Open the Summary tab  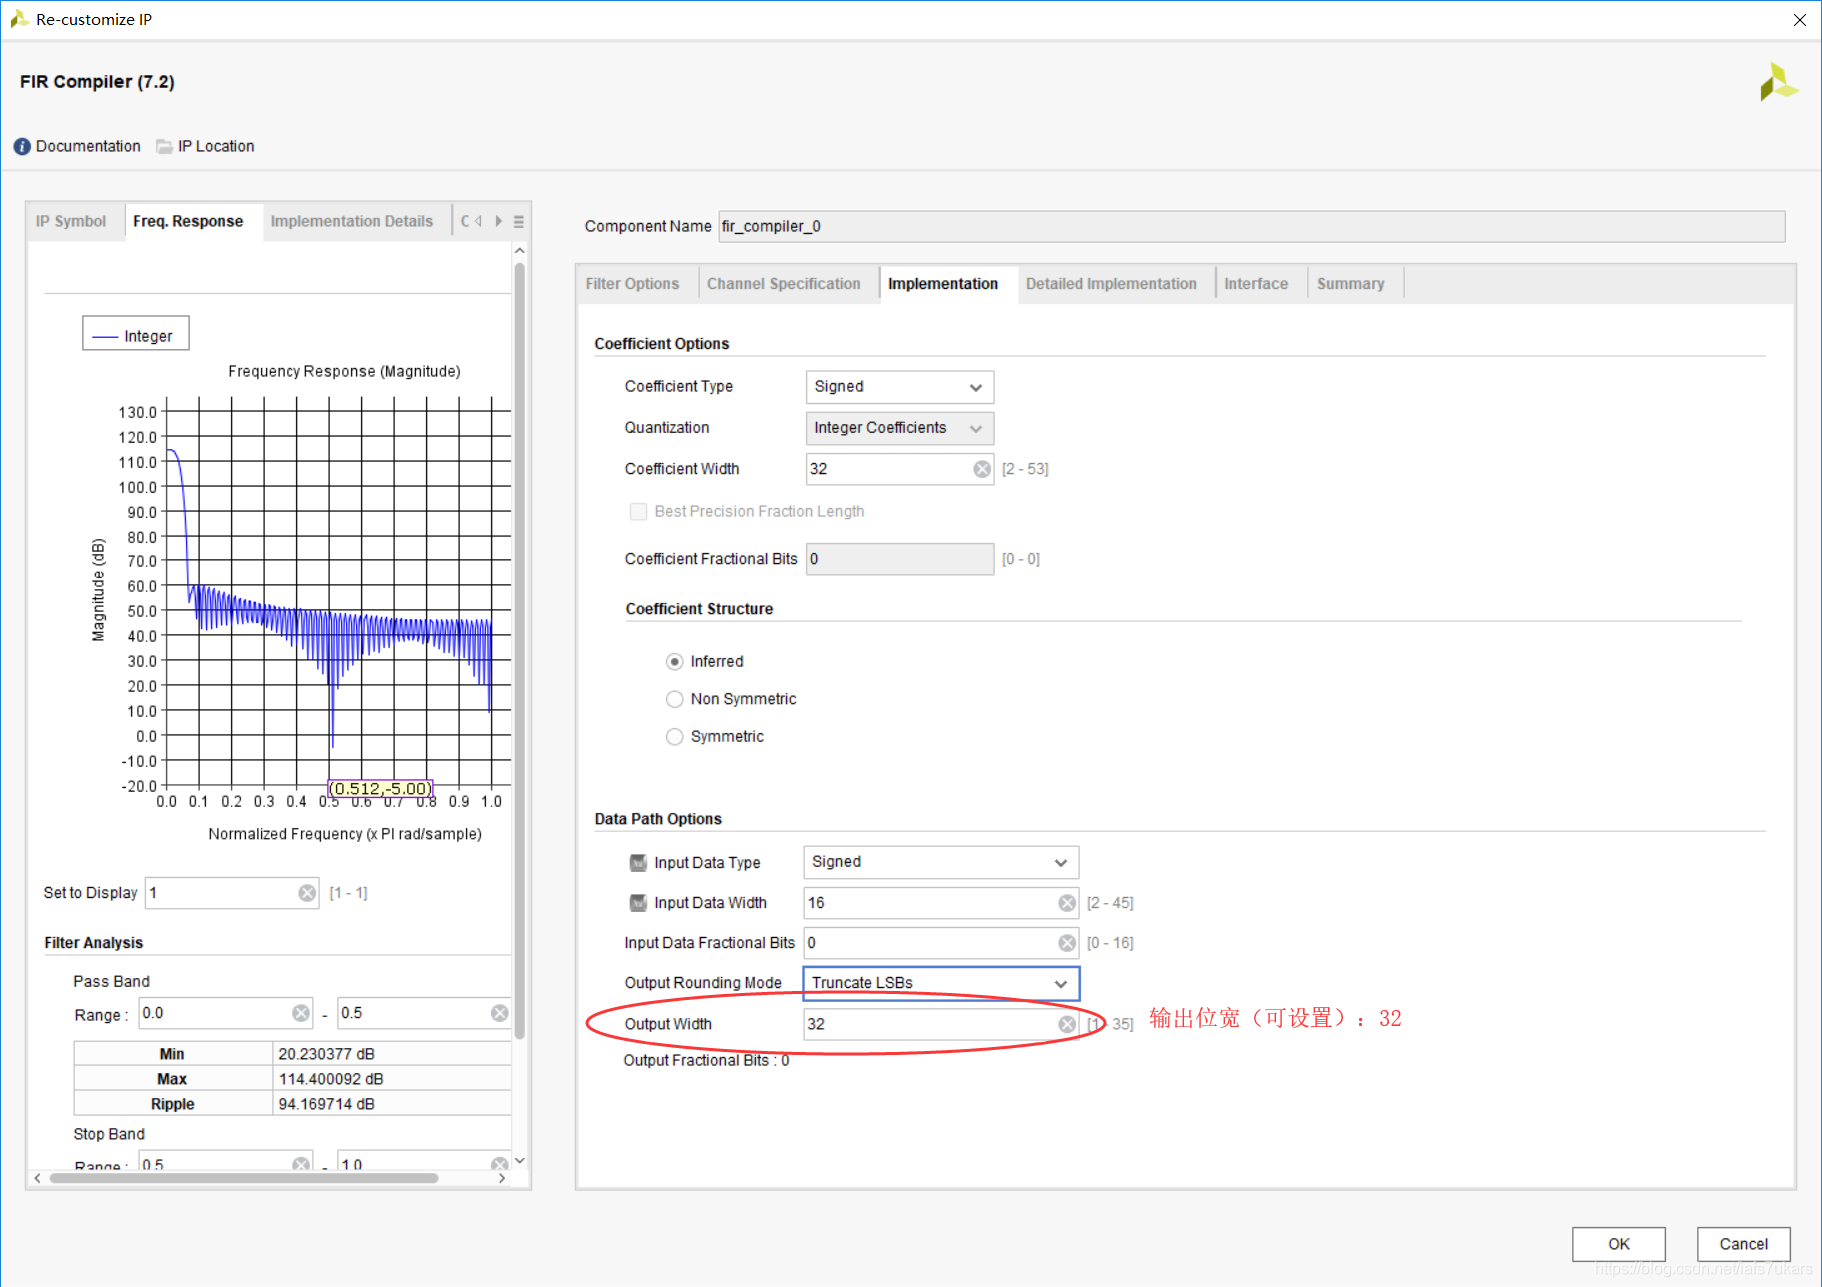coord(1351,284)
